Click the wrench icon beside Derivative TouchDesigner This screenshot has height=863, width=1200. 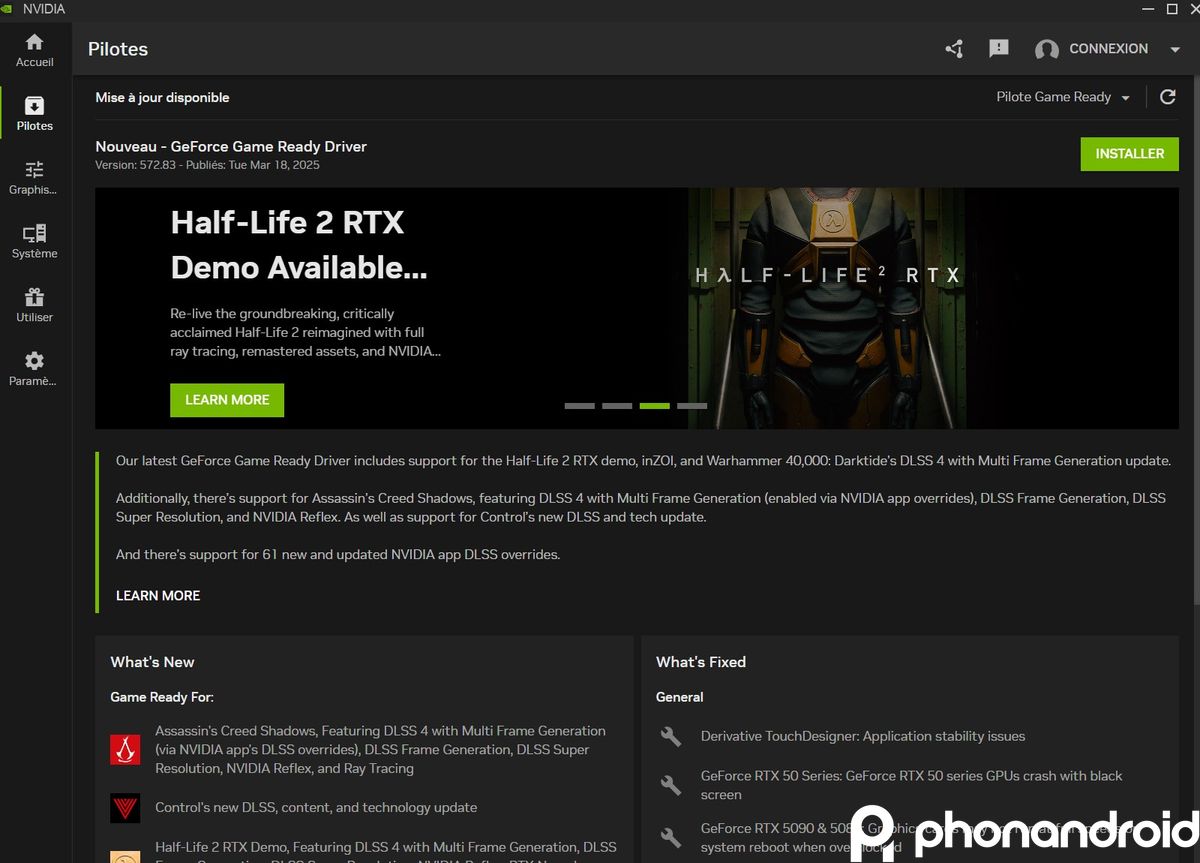(671, 737)
